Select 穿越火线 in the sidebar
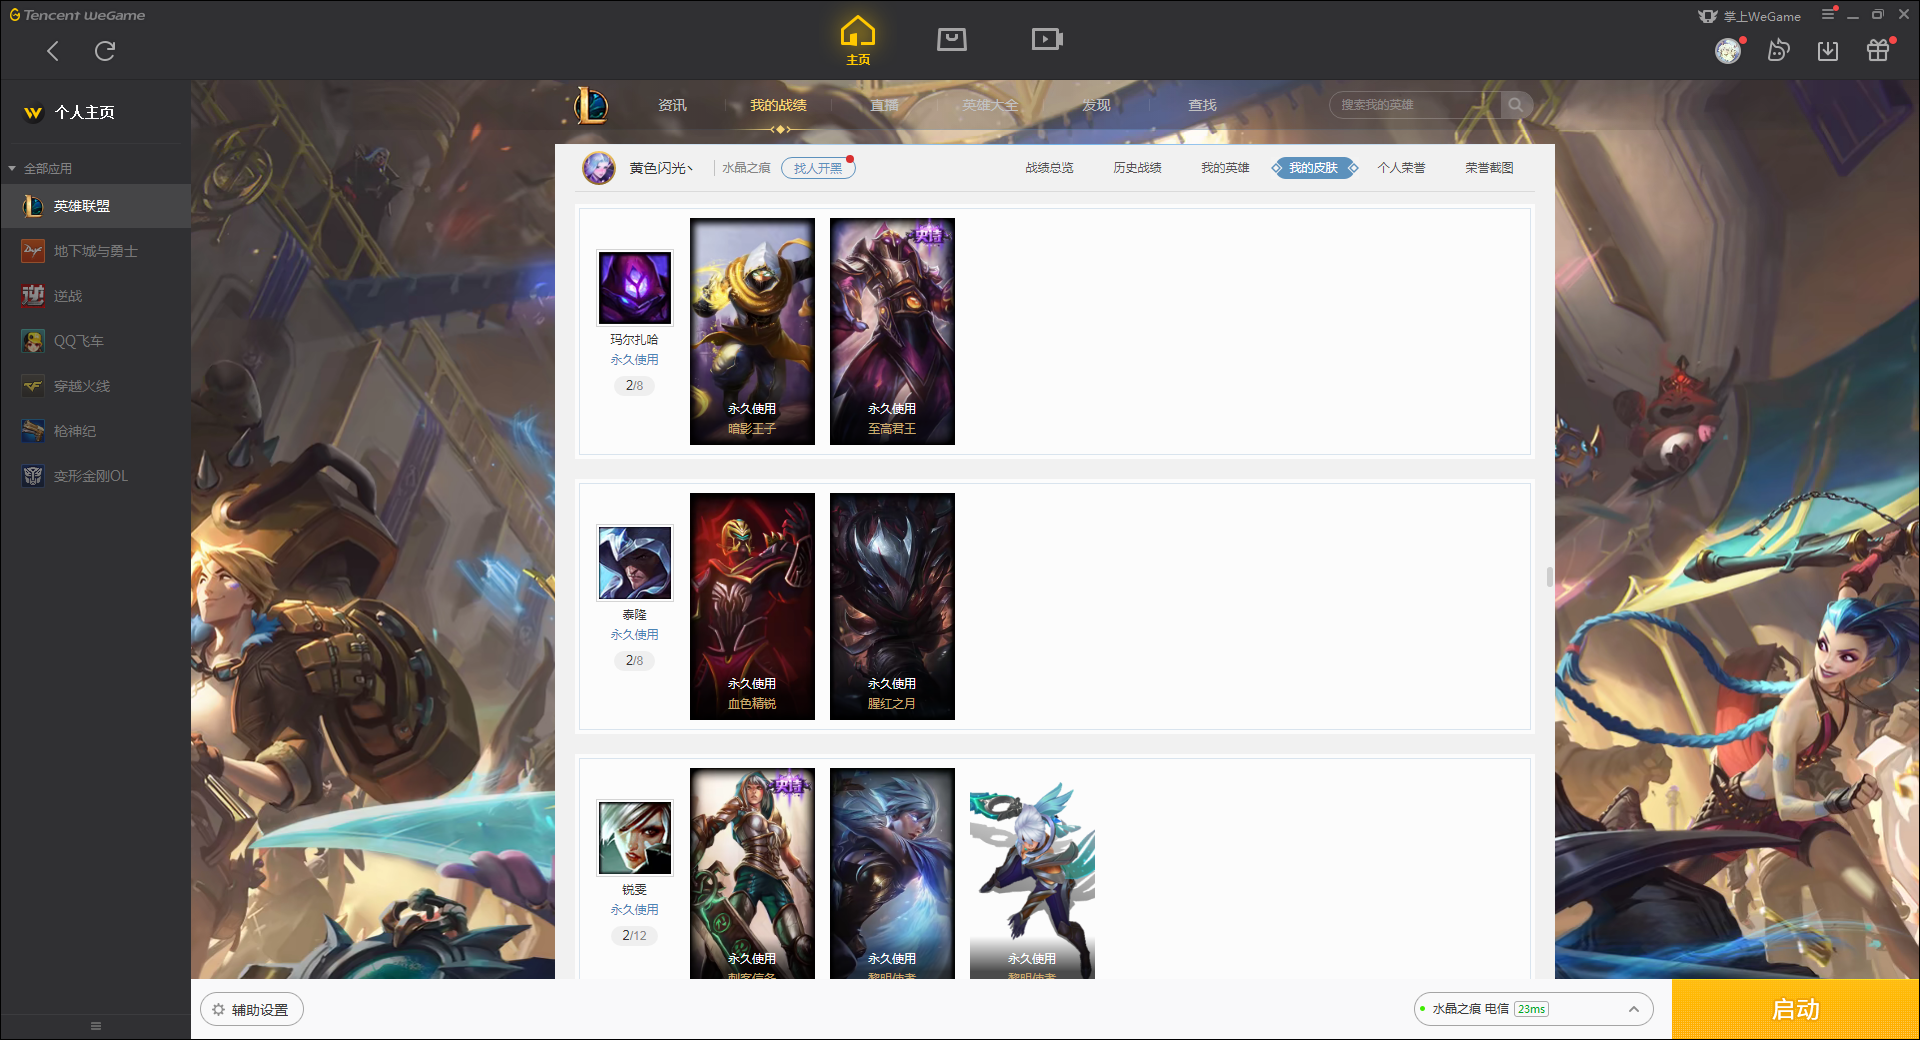This screenshot has height=1040, width=1920. [x=95, y=386]
